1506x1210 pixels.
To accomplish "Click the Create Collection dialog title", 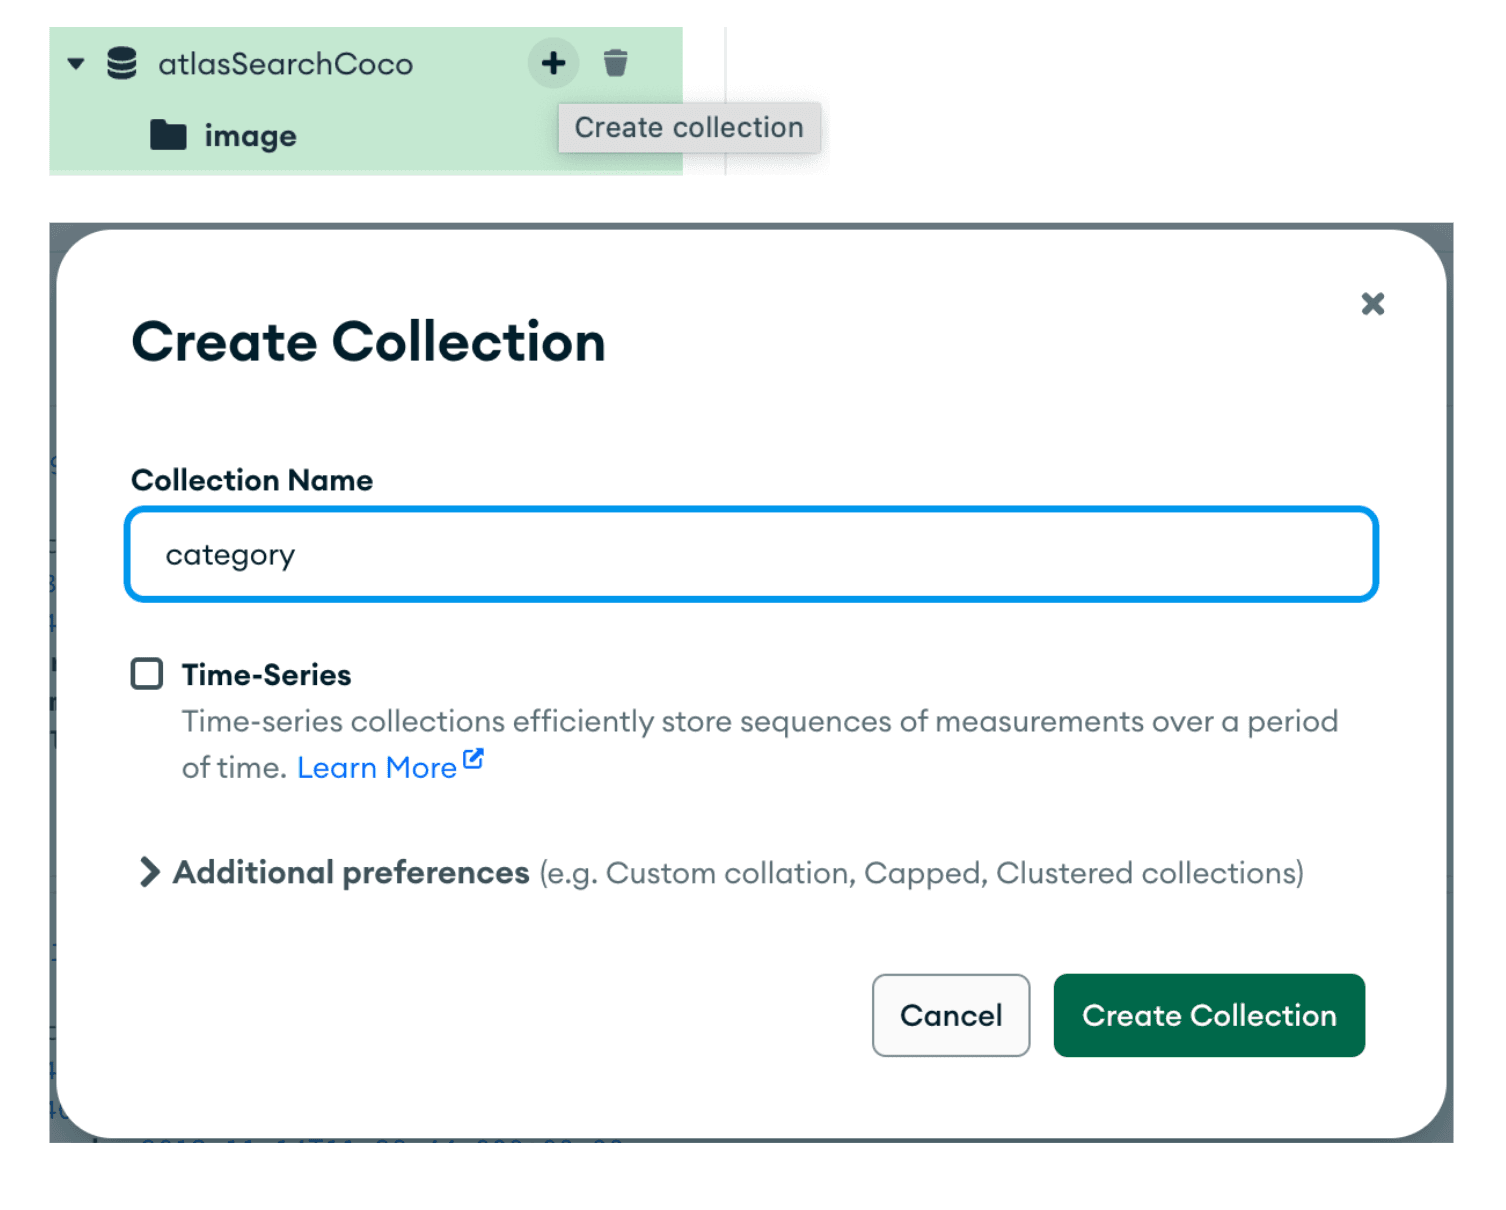I will tap(368, 342).
